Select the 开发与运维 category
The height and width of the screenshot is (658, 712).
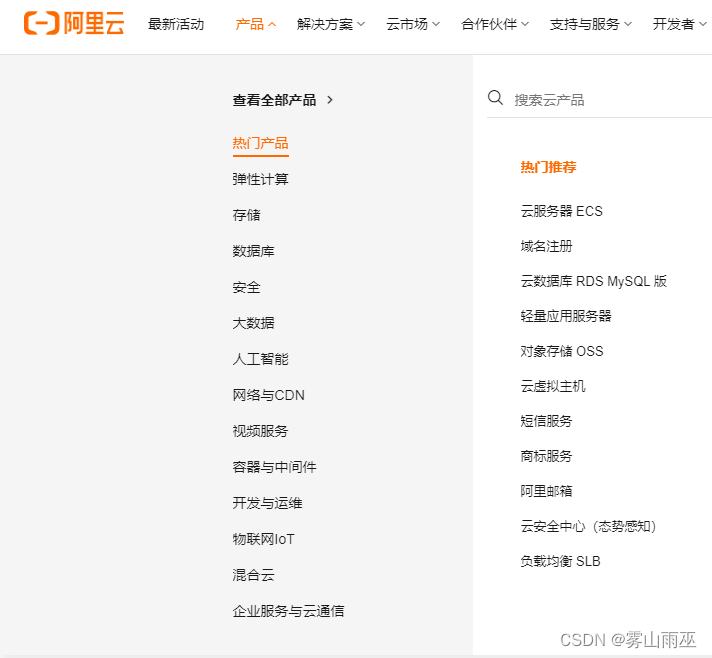(267, 503)
